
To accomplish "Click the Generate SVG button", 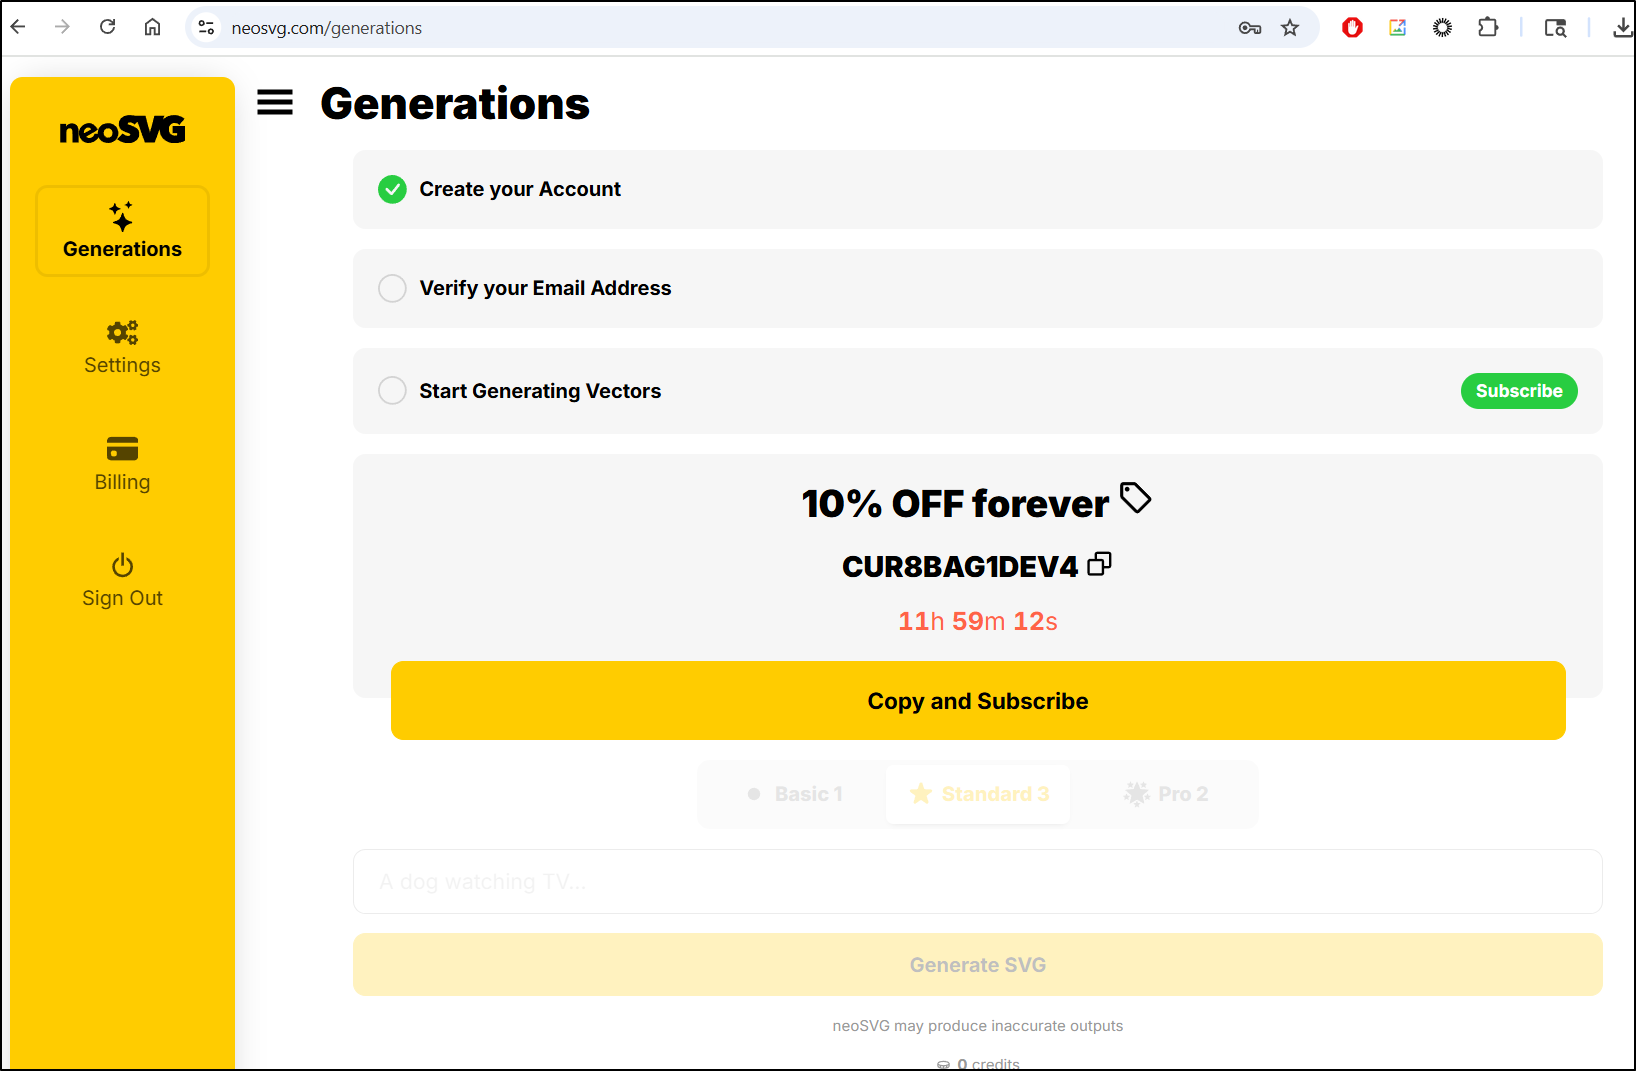I will [978, 965].
